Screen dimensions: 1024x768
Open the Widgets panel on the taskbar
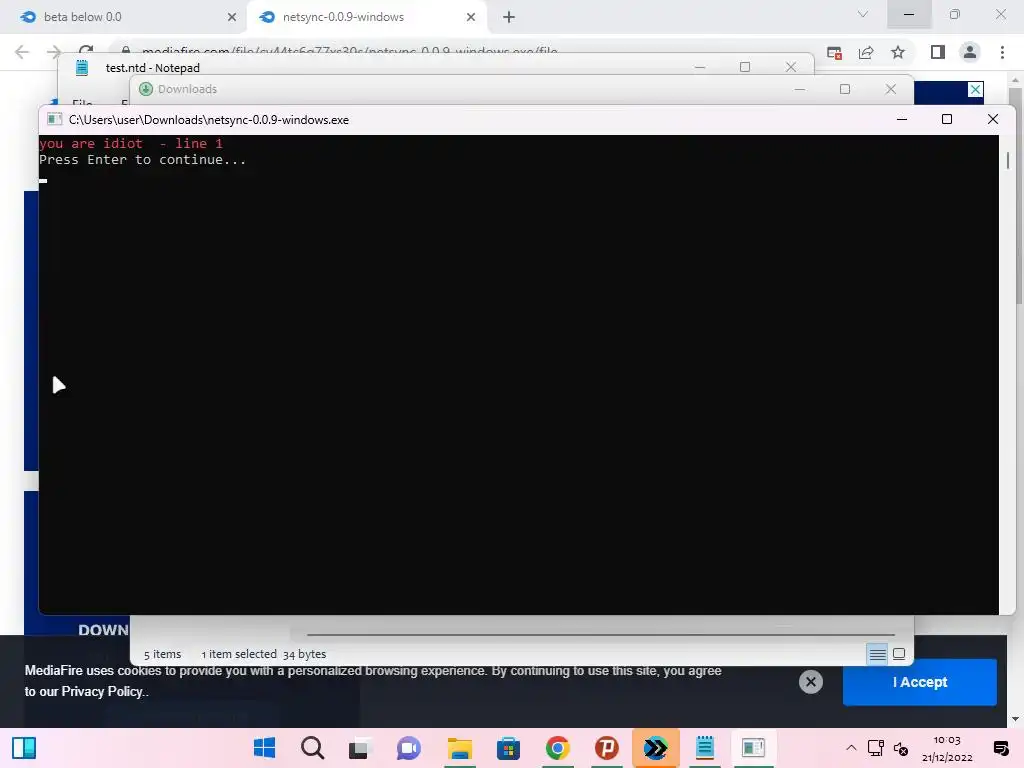click(x=24, y=748)
